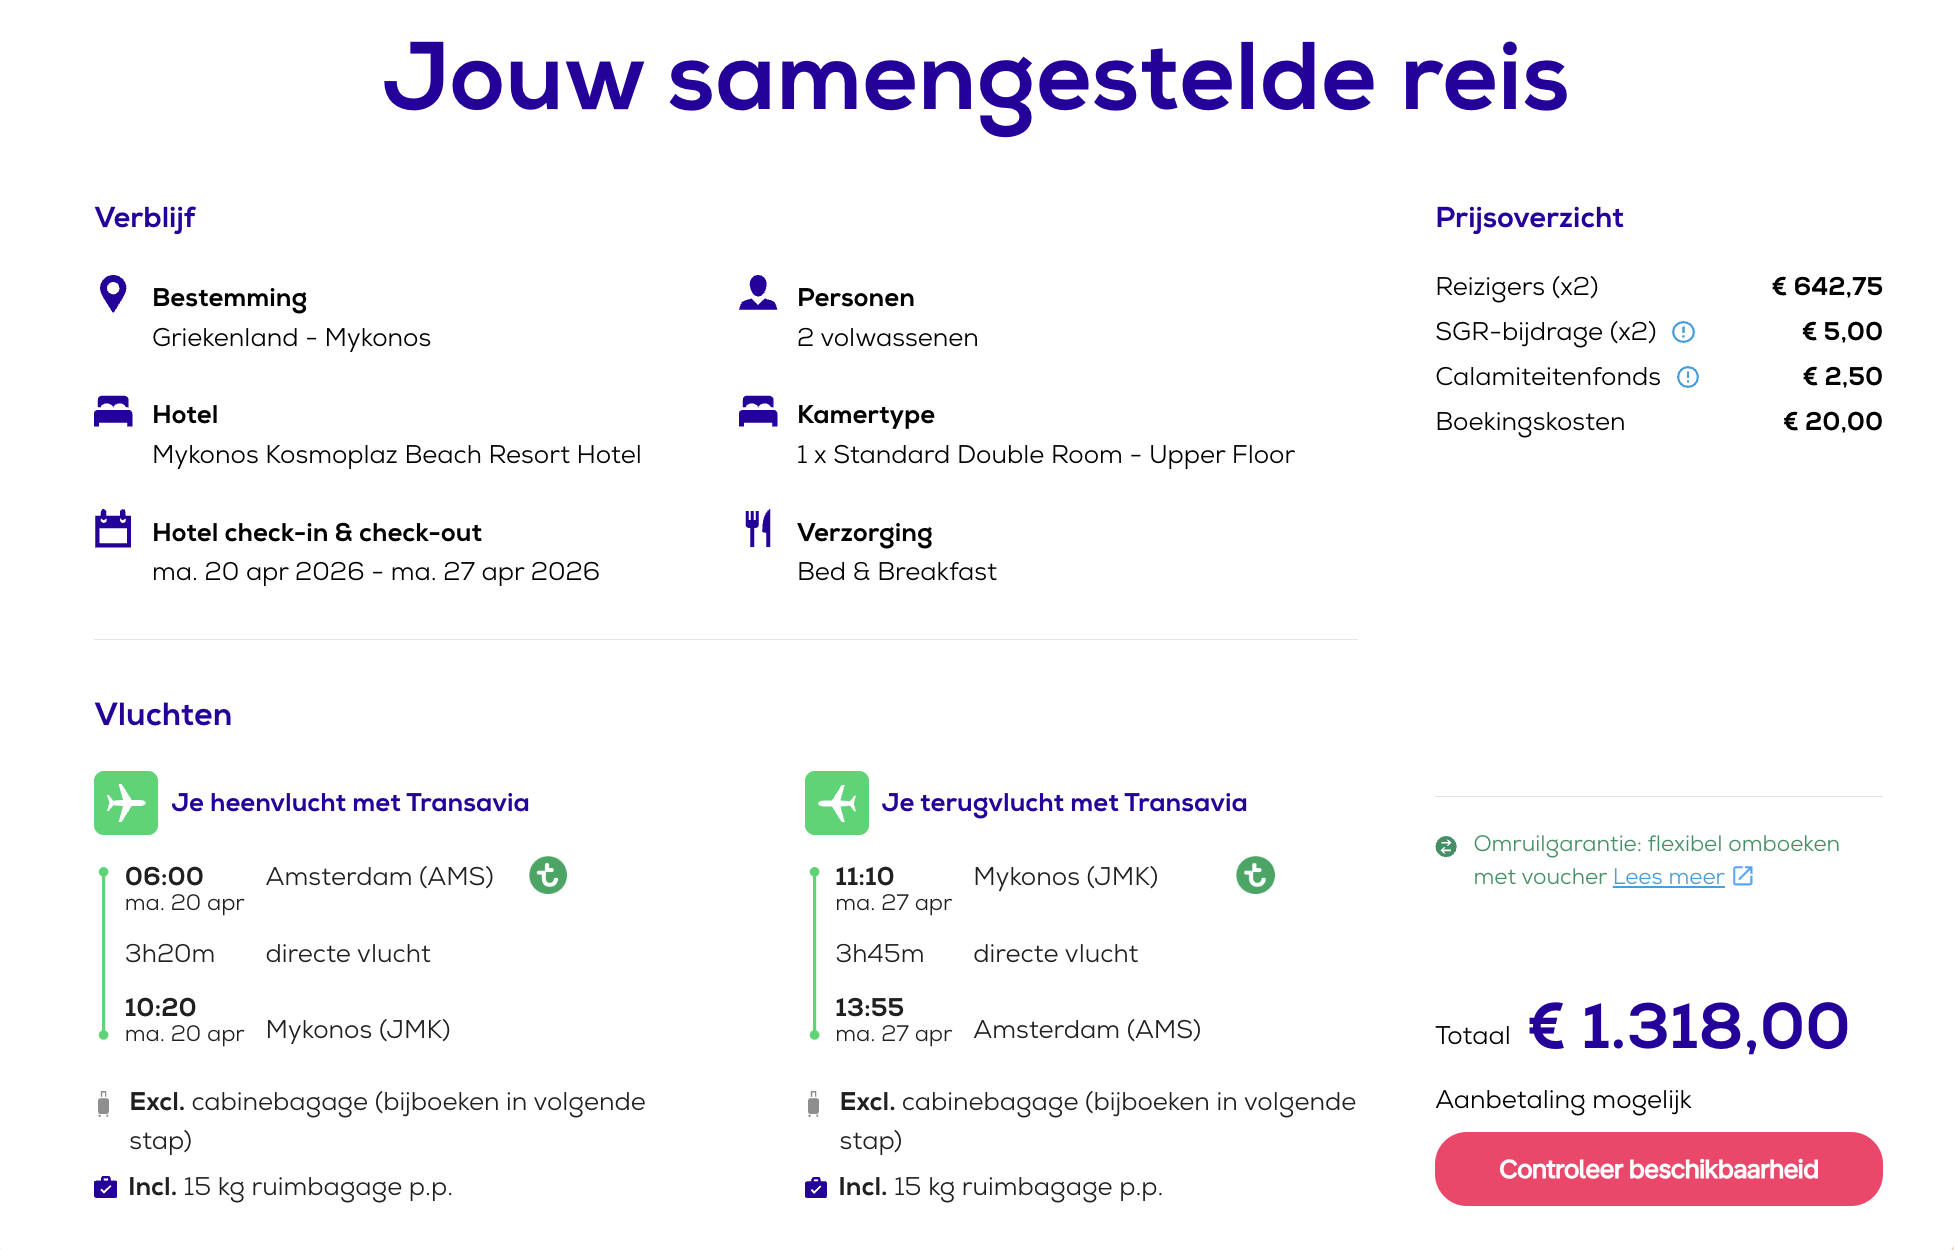Click the Personen person icon
The width and height of the screenshot is (1954, 1250).
758,293
